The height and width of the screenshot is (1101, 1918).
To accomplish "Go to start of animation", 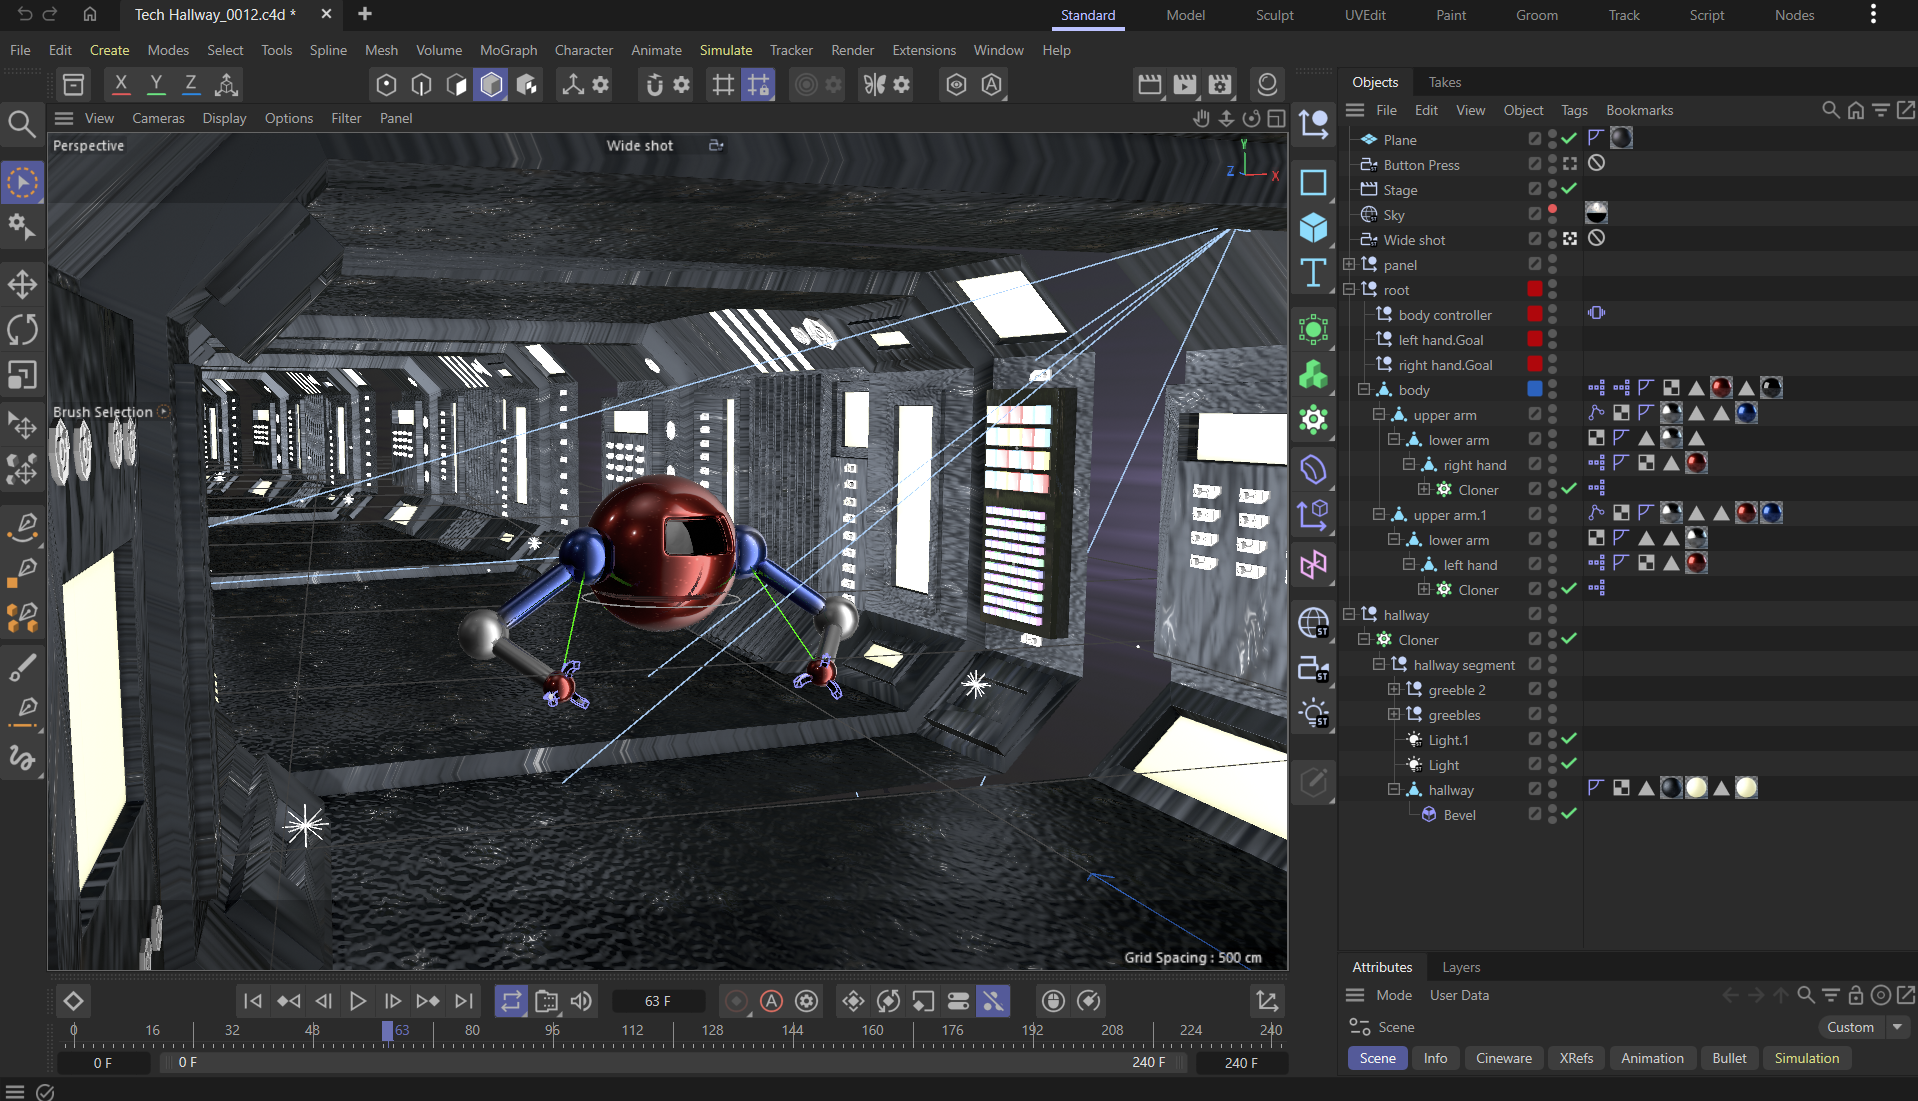I will click(253, 1001).
